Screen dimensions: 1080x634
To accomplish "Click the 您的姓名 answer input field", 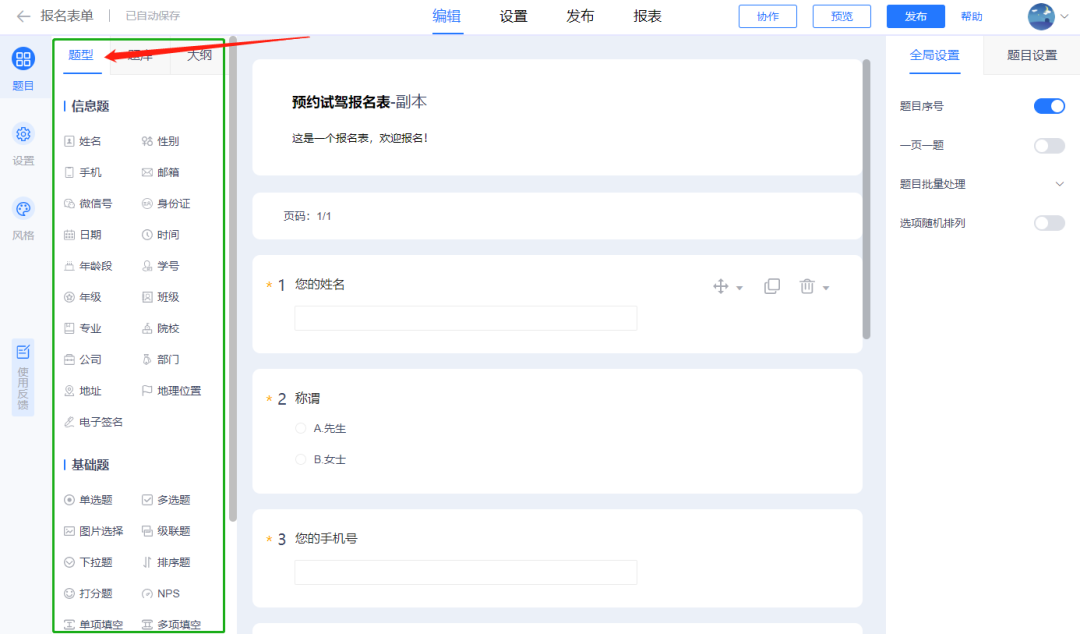I will click(466, 318).
